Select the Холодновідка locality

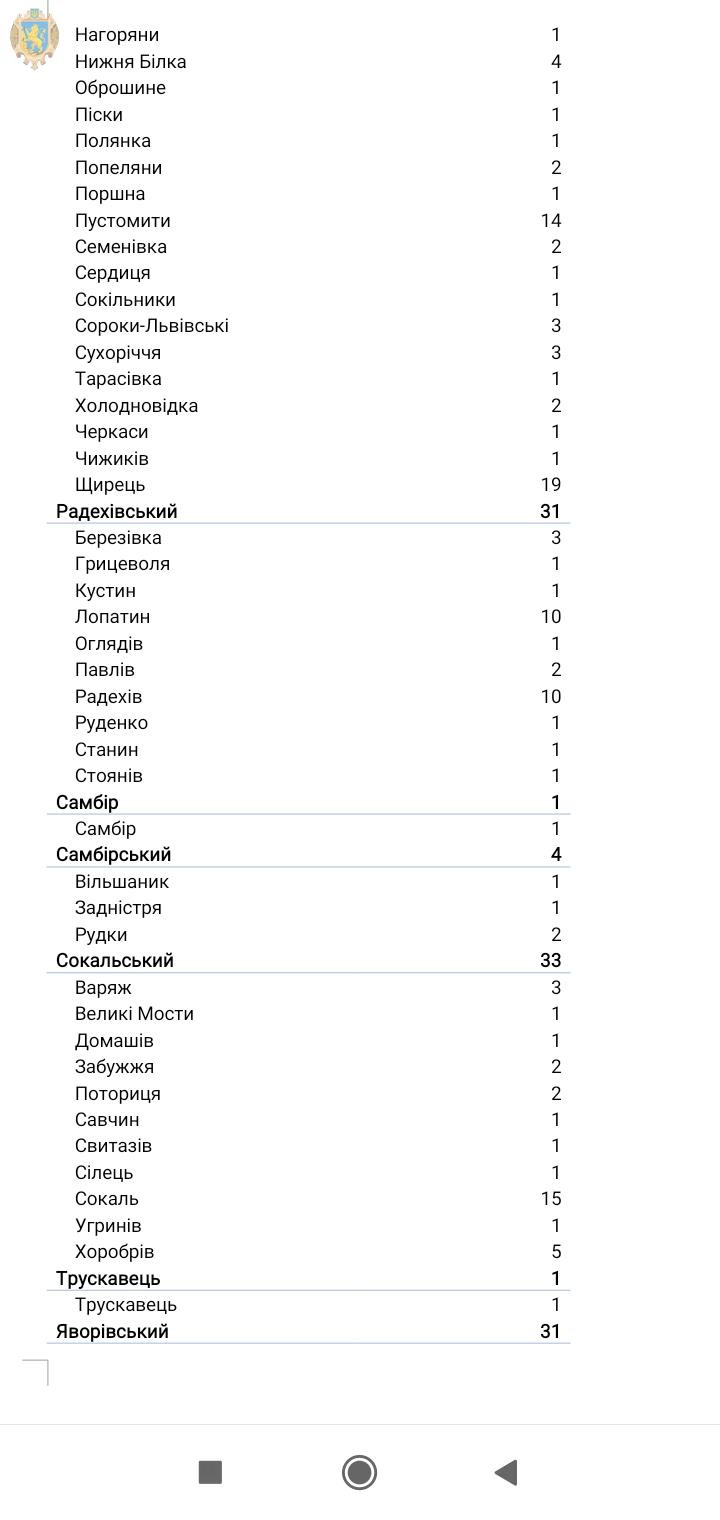click(x=137, y=405)
